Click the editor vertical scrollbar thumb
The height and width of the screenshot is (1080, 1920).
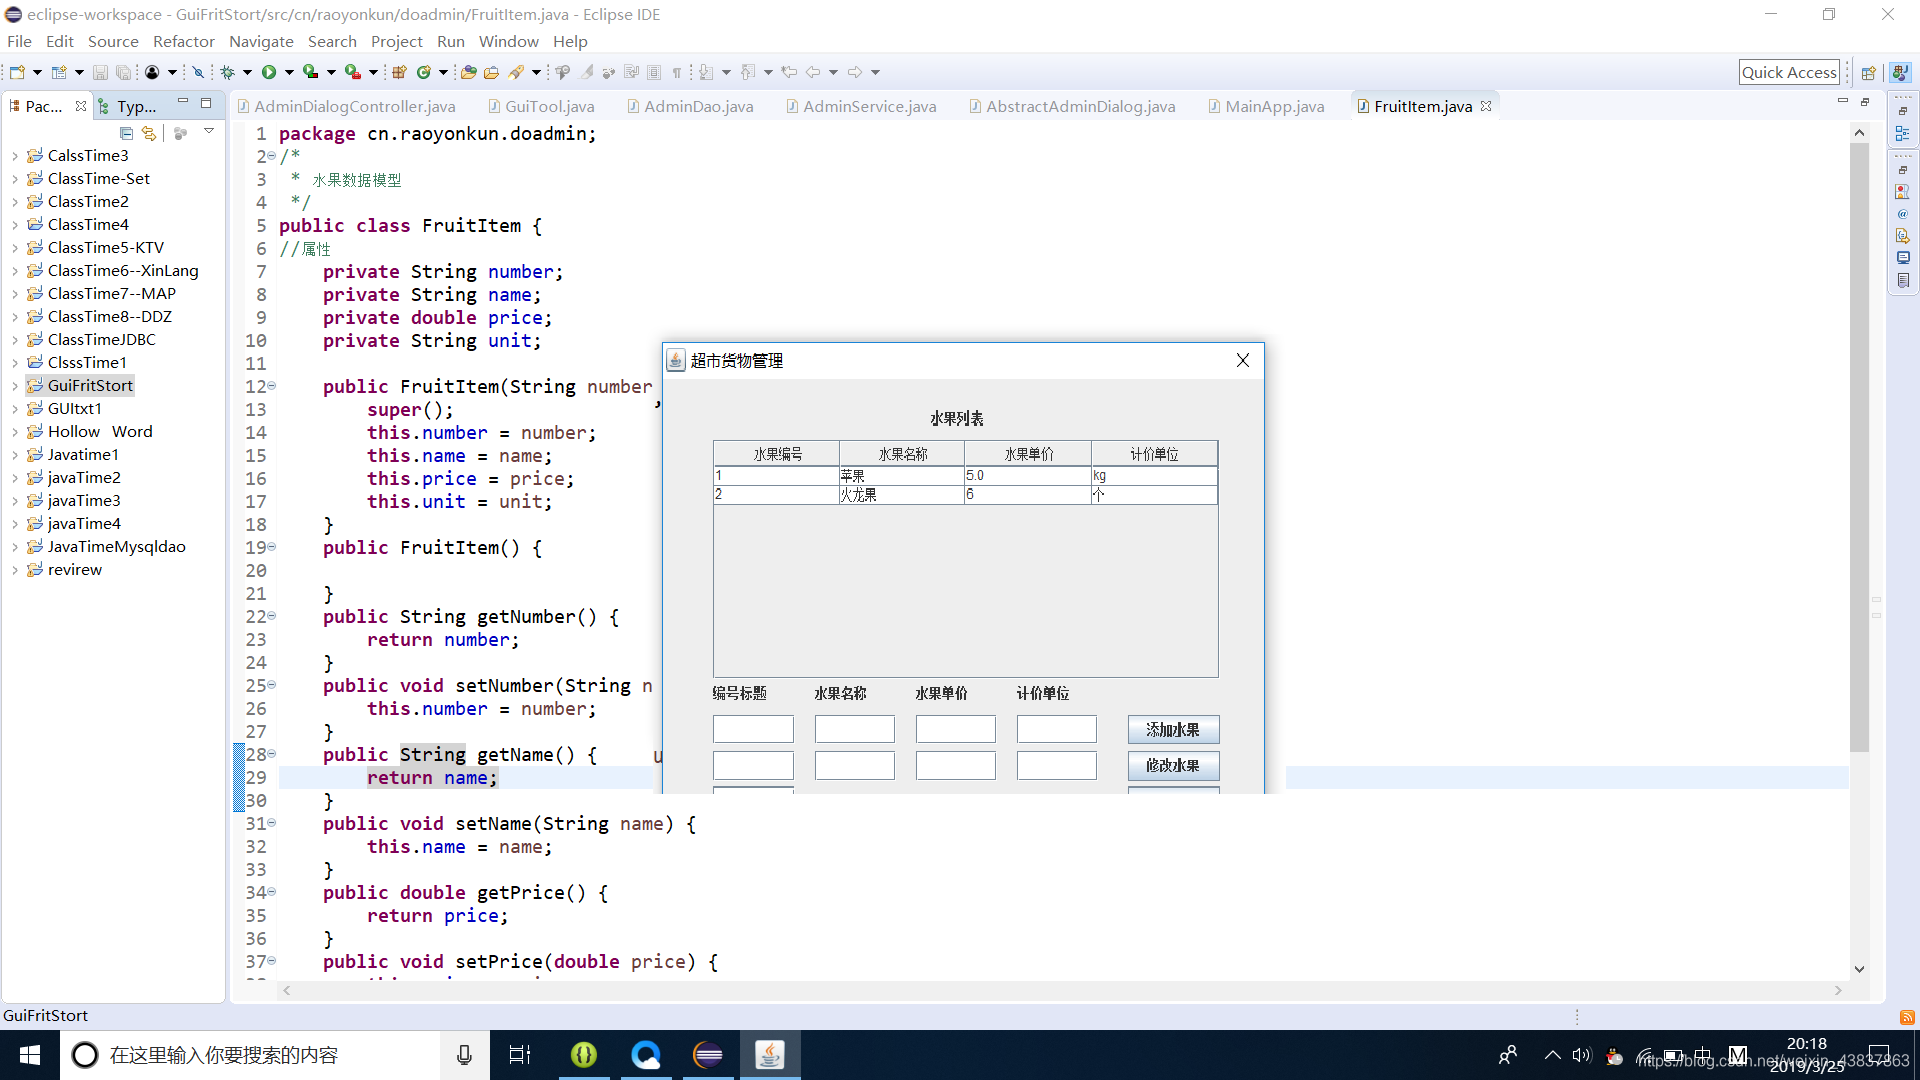[x=1859, y=448]
